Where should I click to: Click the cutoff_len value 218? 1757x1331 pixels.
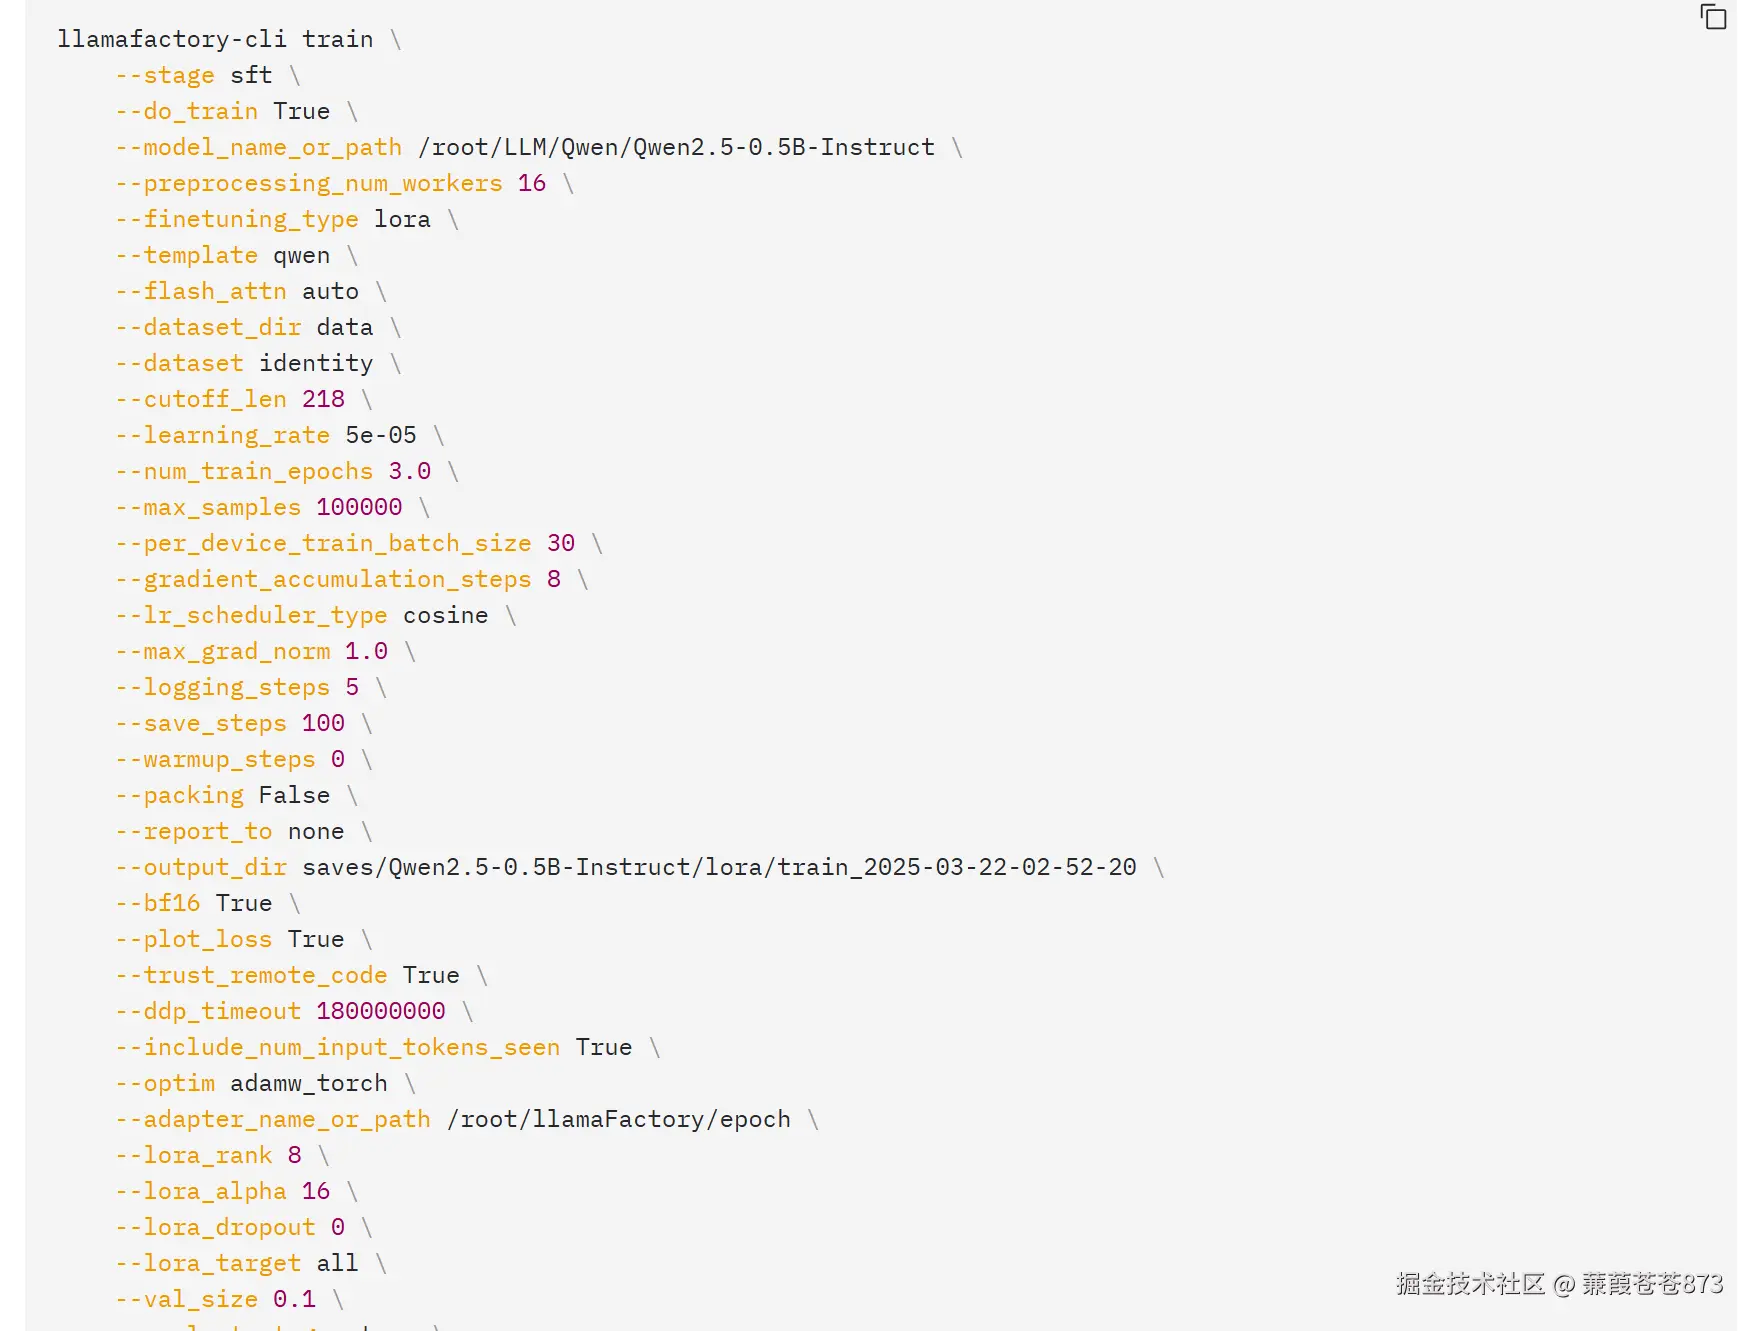click(x=323, y=399)
